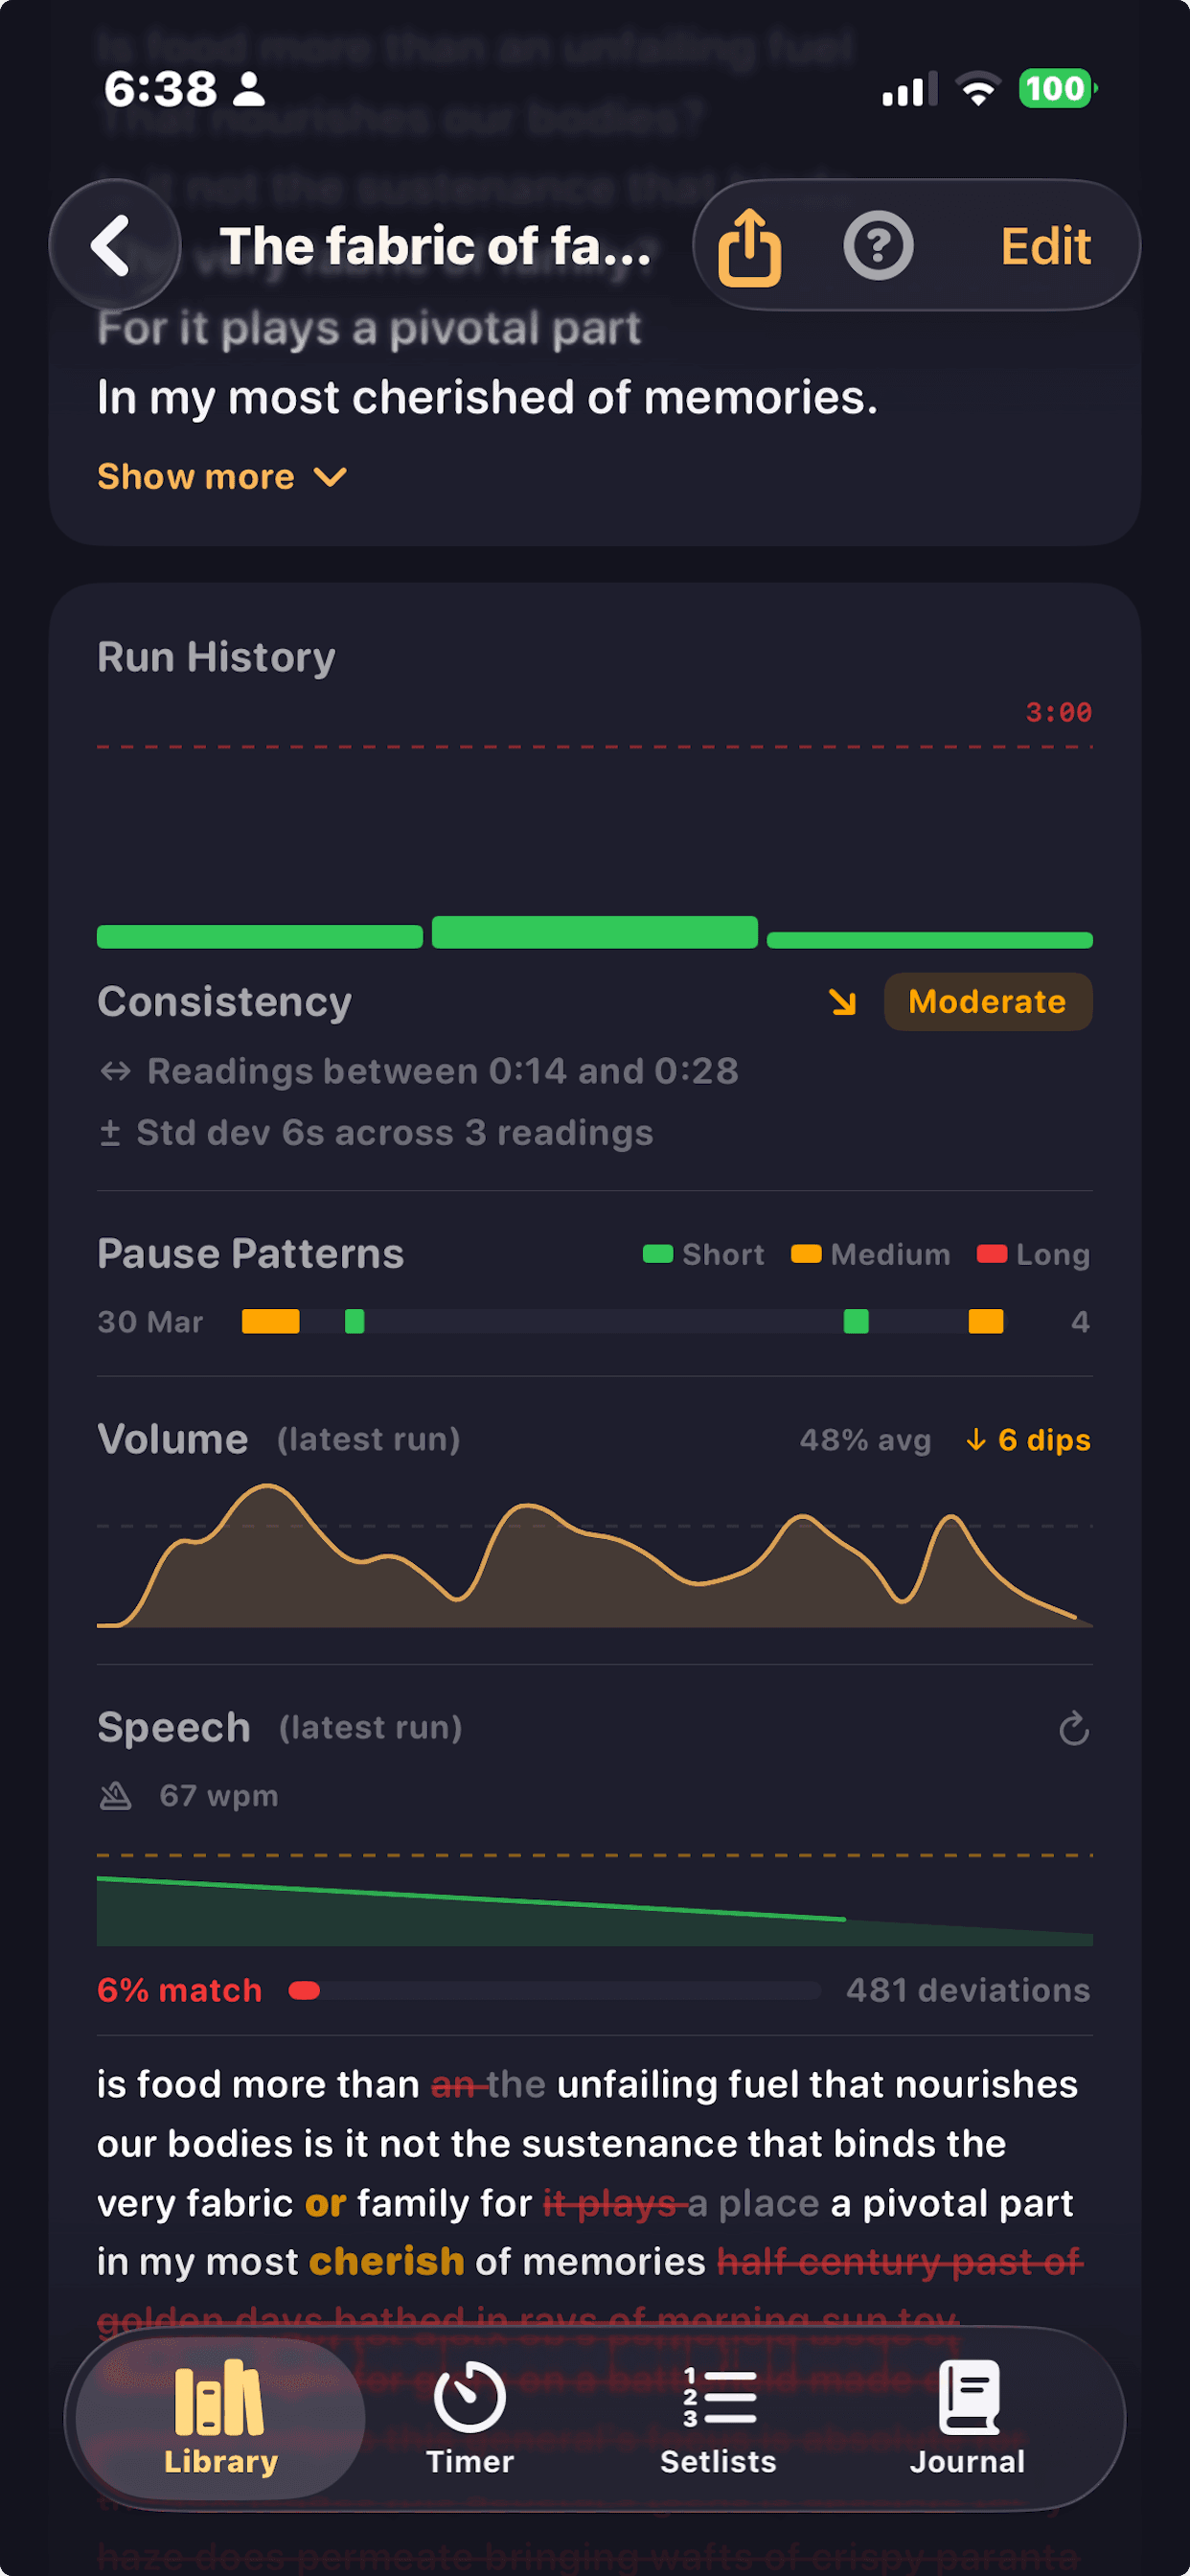
Task: Tap the last orange pause segment
Action: click(x=985, y=1321)
